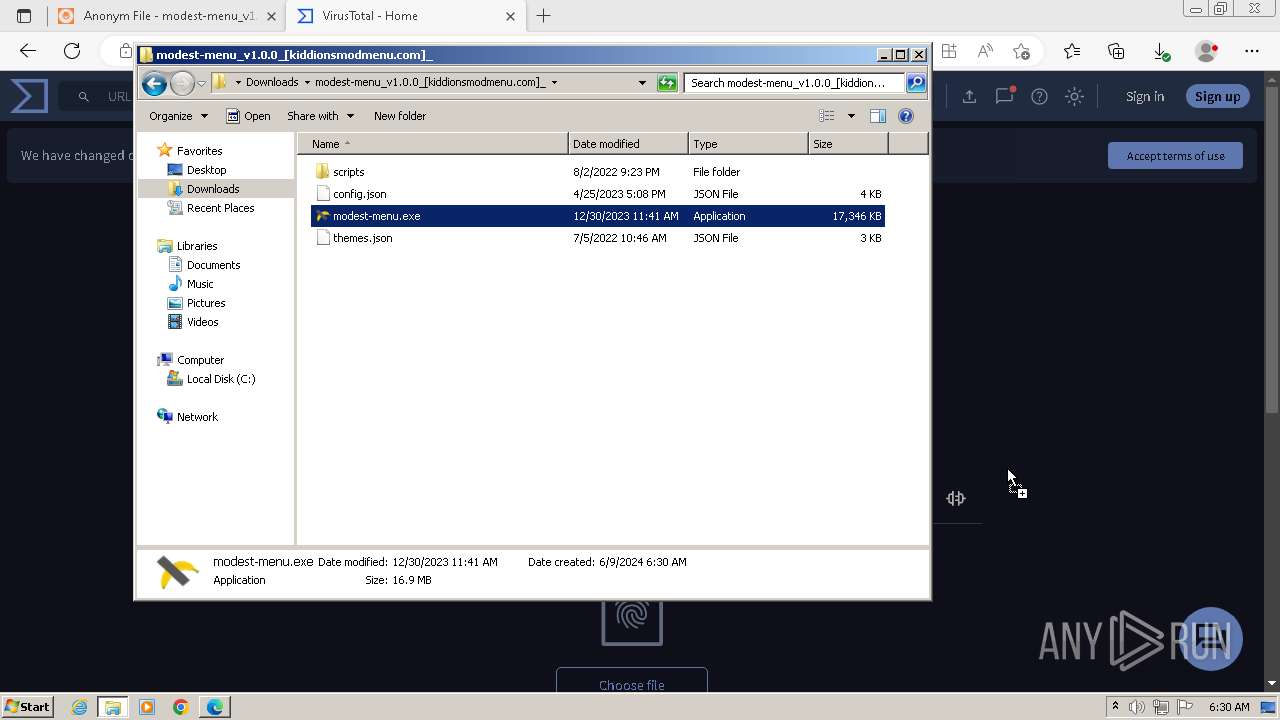Click Downloads breadcrumb in address bar
The height and width of the screenshot is (720, 1280).
tap(272, 83)
